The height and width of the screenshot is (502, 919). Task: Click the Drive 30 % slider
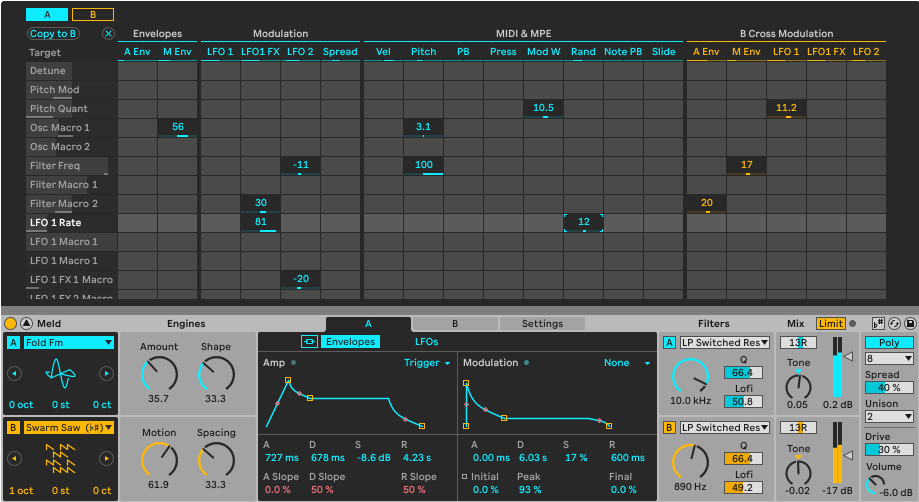point(889,449)
